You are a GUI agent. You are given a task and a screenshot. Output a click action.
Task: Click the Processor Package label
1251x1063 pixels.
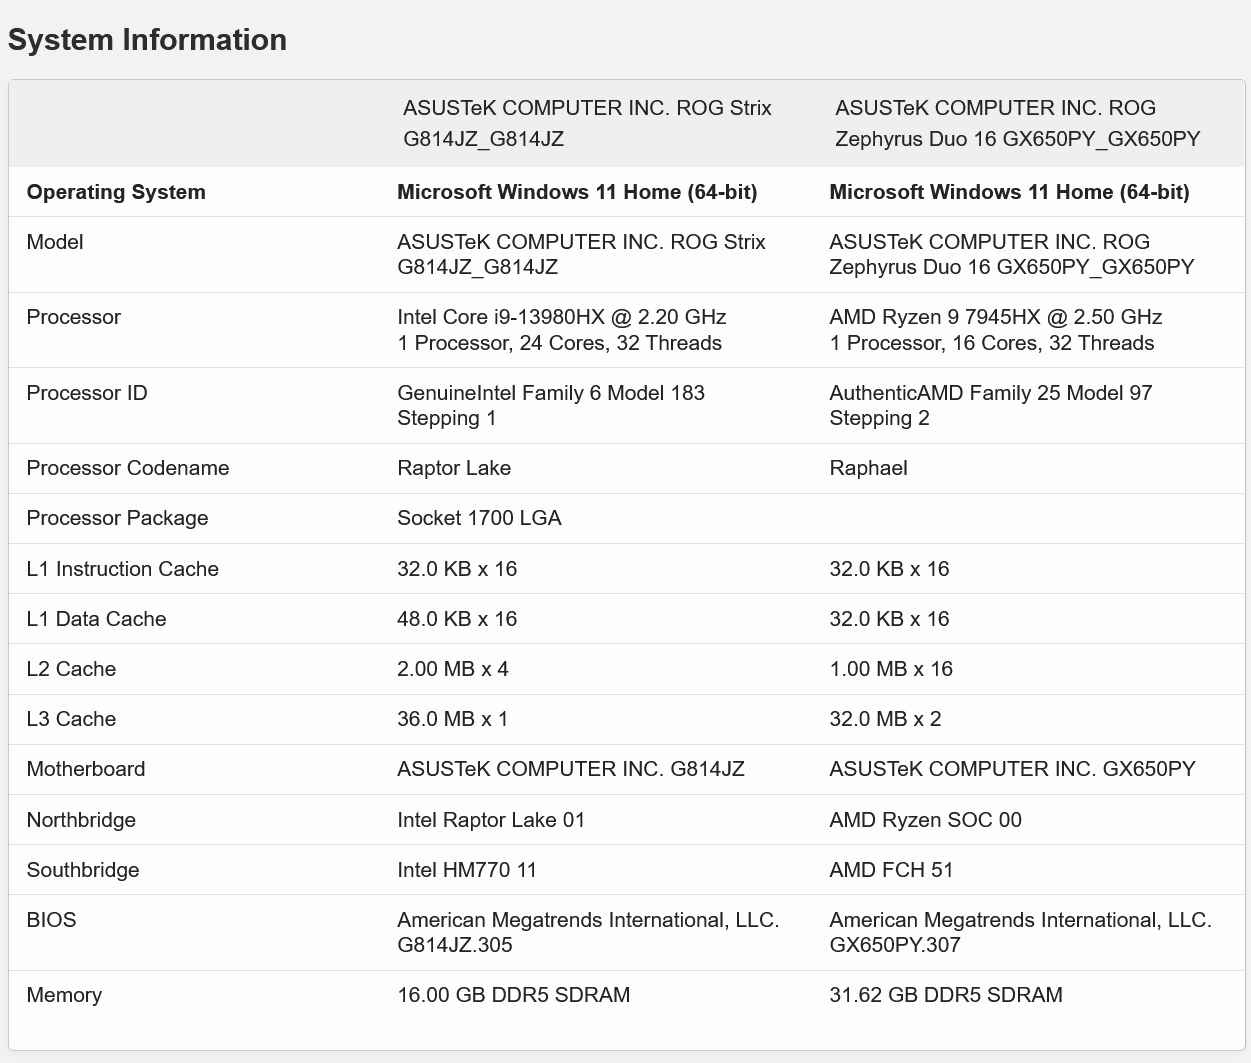118,518
